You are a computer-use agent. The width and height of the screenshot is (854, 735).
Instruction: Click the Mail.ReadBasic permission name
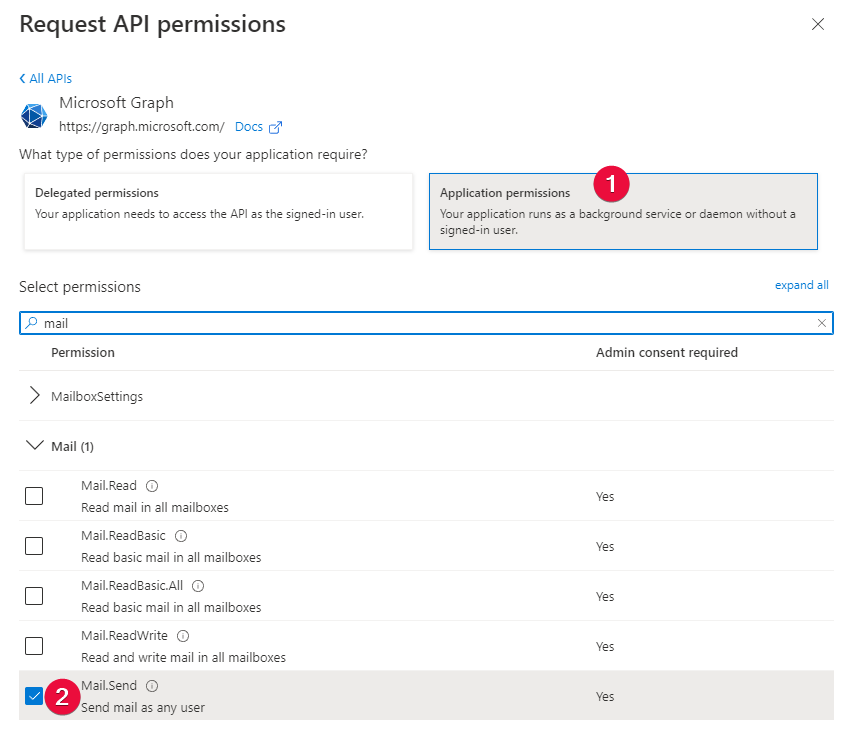pos(123,536)
